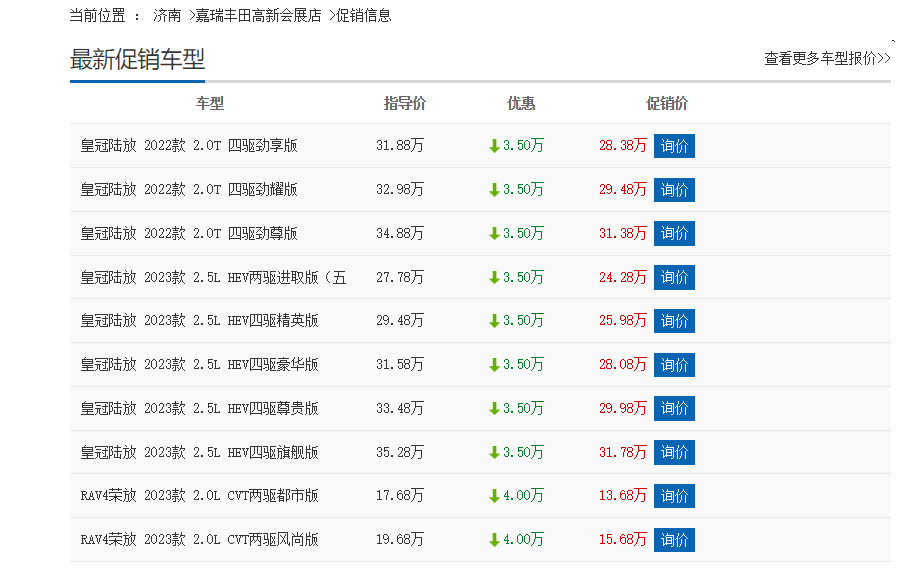Image resolution: width=898 pixels, height=568 pixels.
Task: Click green arrow beside HEV四驱精英版 discount
Action: click(494, 321)
